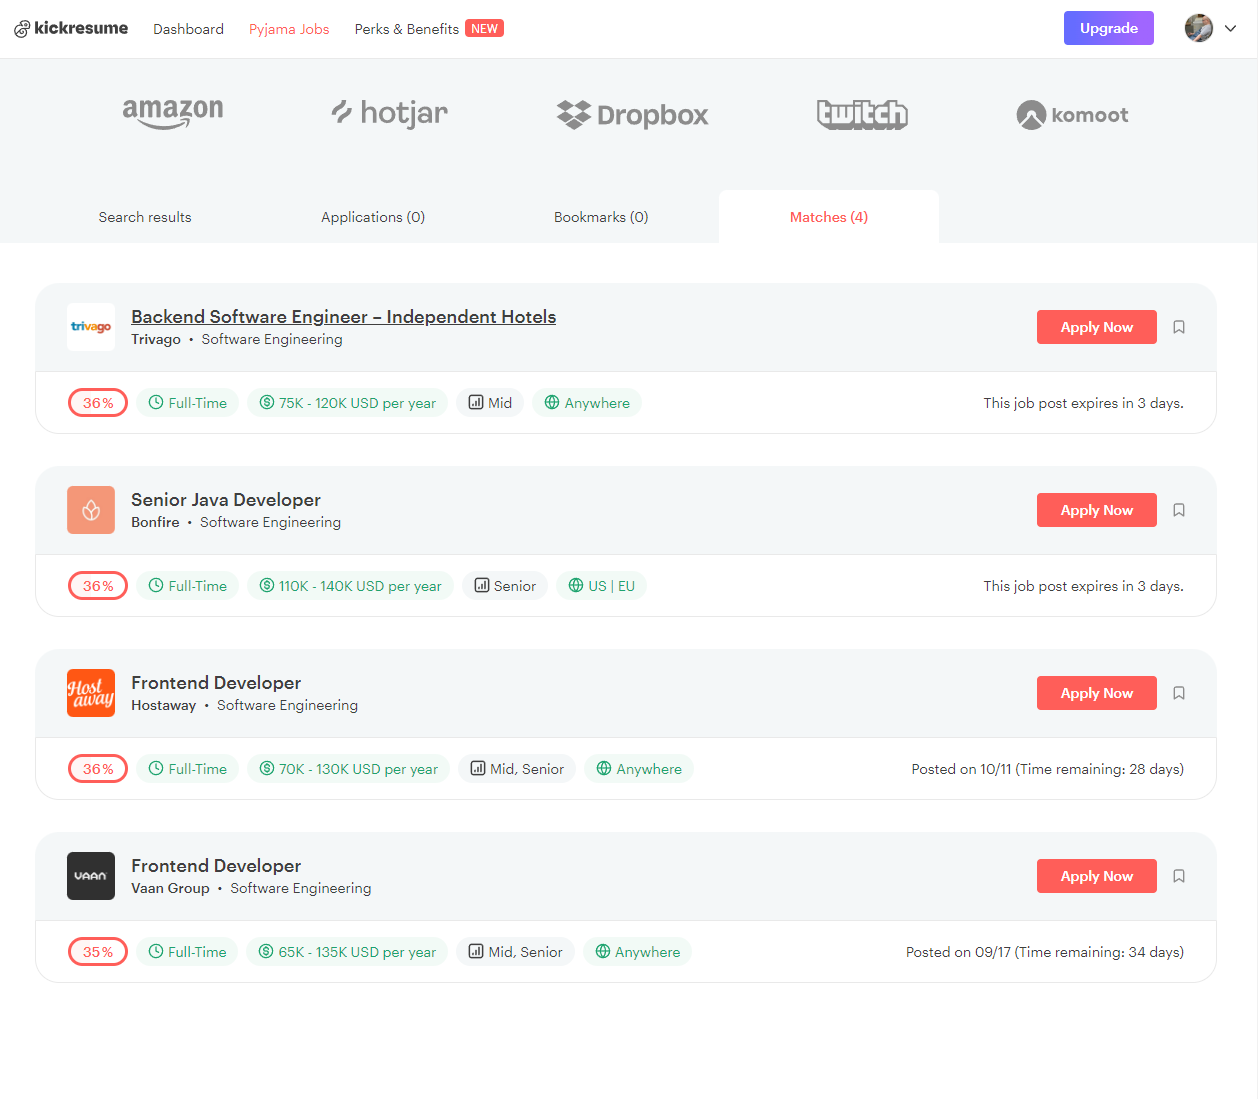Switch to the Applications (0) tab
Viewport: 1258px width, 1099px height.
373,217
